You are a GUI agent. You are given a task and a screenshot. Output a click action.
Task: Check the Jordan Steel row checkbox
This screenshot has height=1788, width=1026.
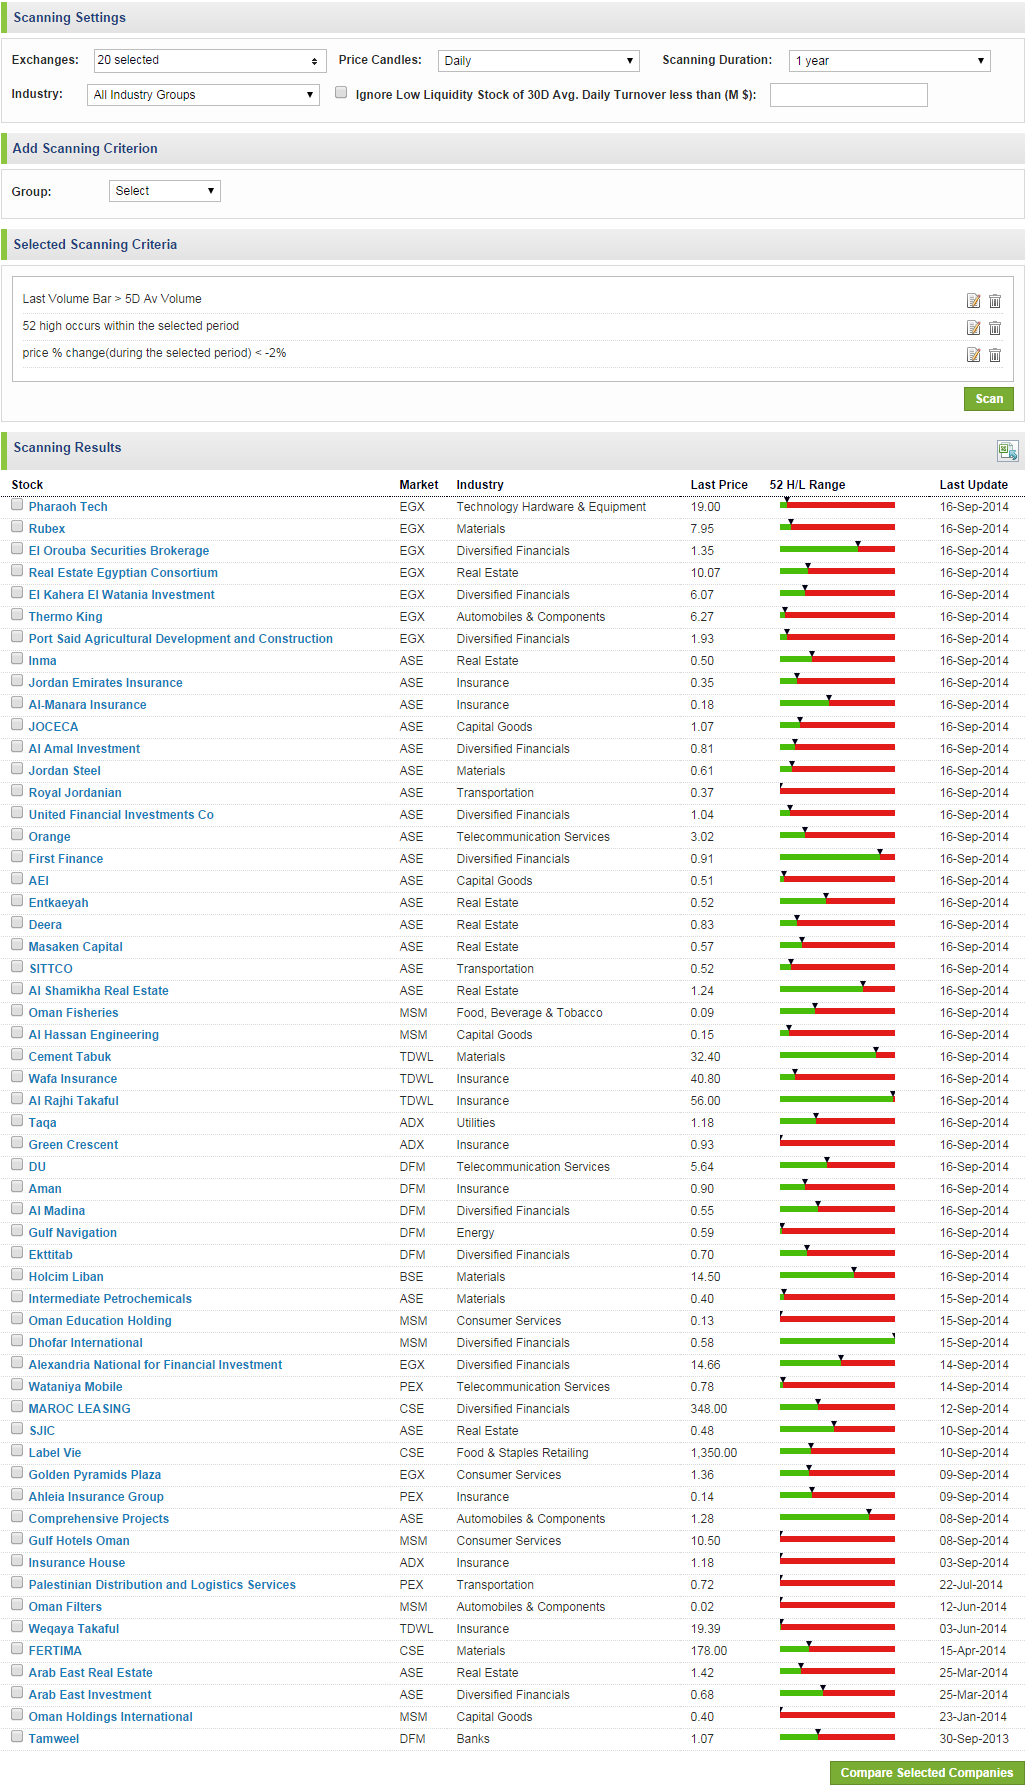point(17,769)
